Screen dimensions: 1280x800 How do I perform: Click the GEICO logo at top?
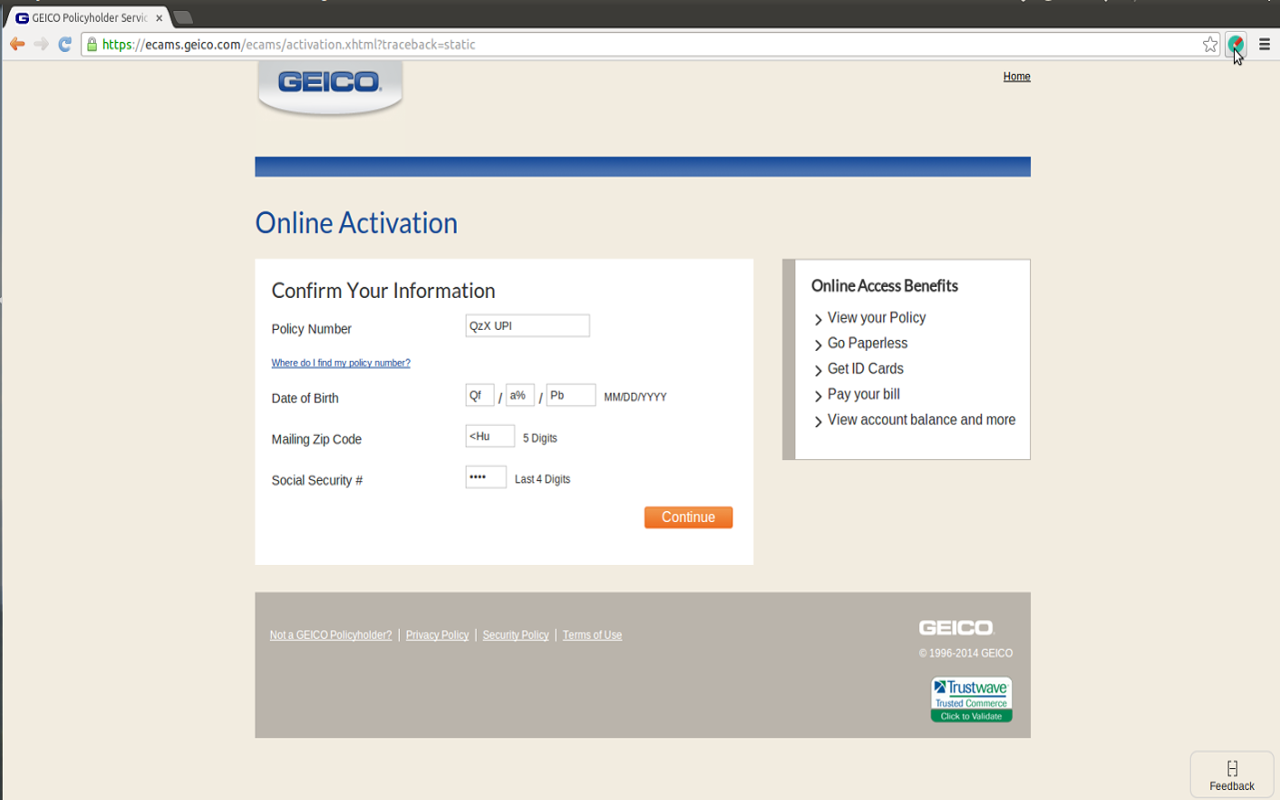[x=330, y=86]
